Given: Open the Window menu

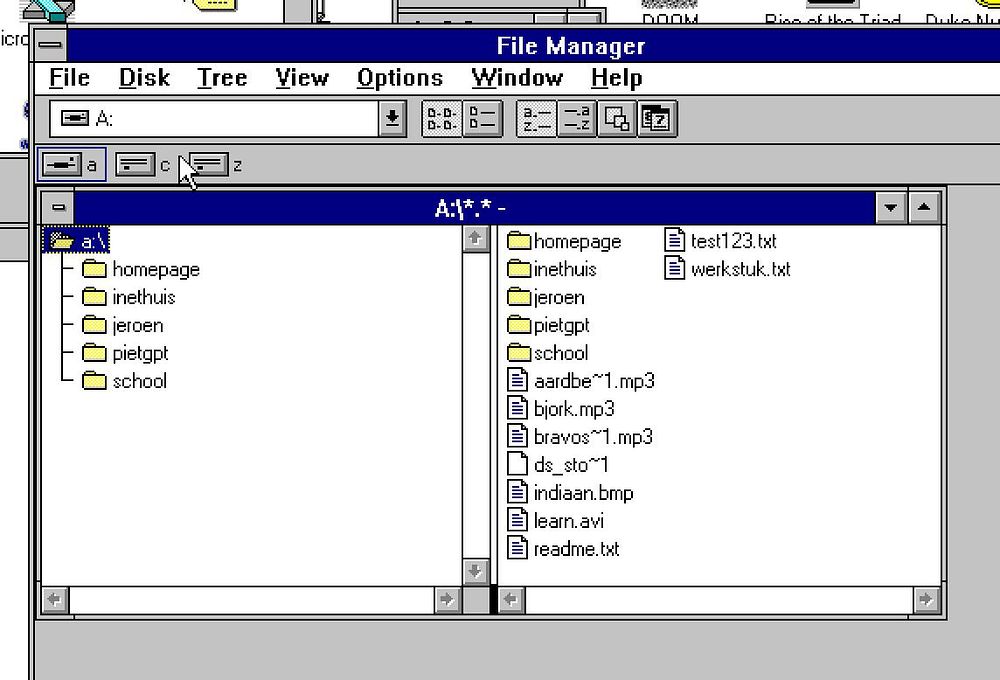Looking at the screenshot, I should [517, 78].
